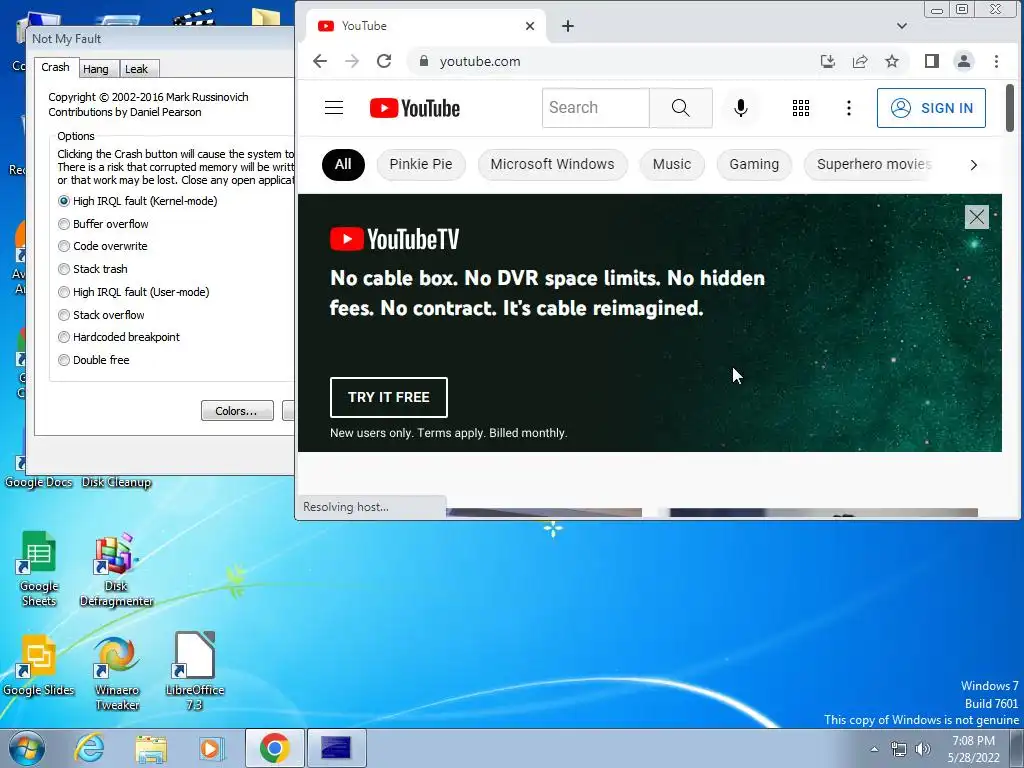1024x768 pixels.
Task: Open YouTube settings three-dot menu
Action: [x=849, y=108]
